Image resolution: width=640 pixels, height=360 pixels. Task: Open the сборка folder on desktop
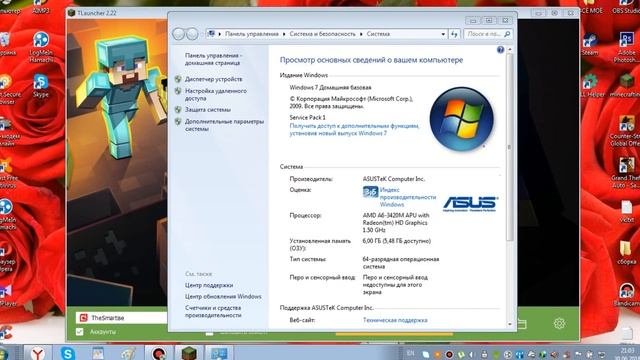click(627, 252)
